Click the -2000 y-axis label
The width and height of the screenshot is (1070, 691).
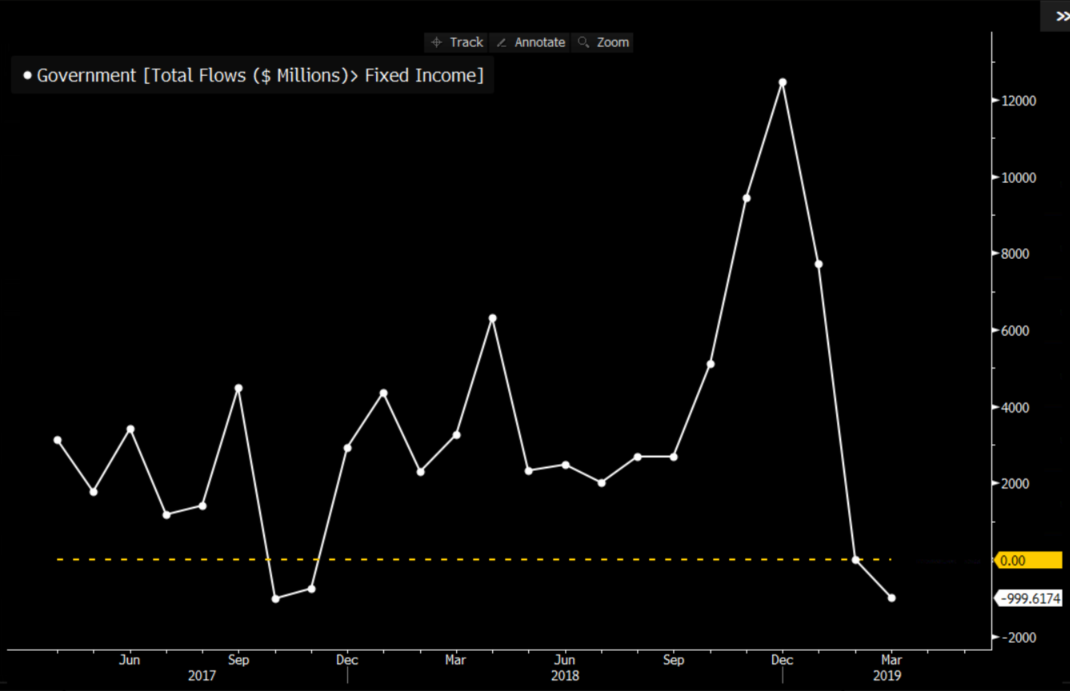1019,637
